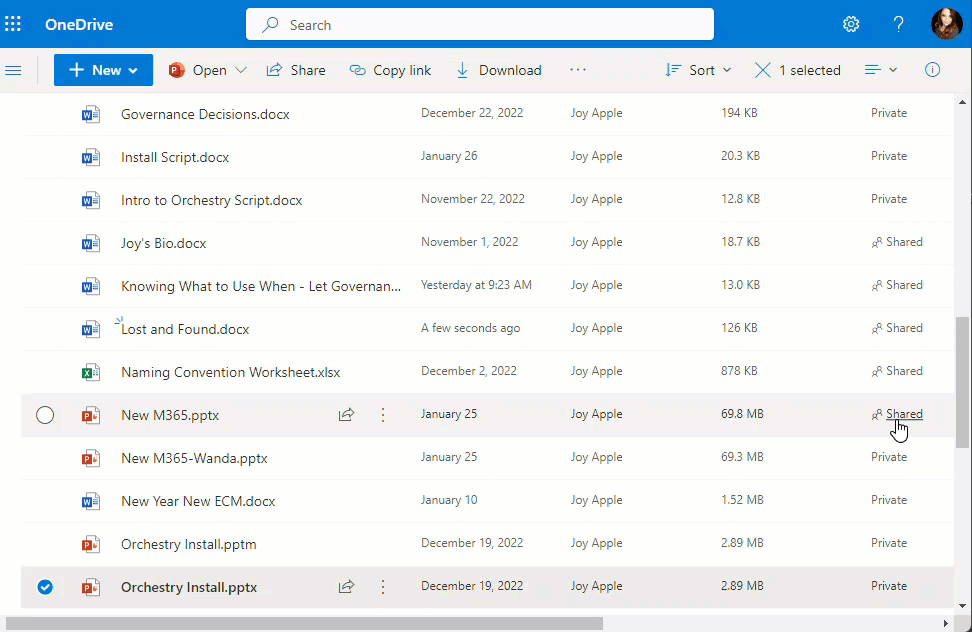The width and height of the screenshot is (972, 632).
Task: Select the New M365.pptx row checkbox
Action: [x=45, y=414]
